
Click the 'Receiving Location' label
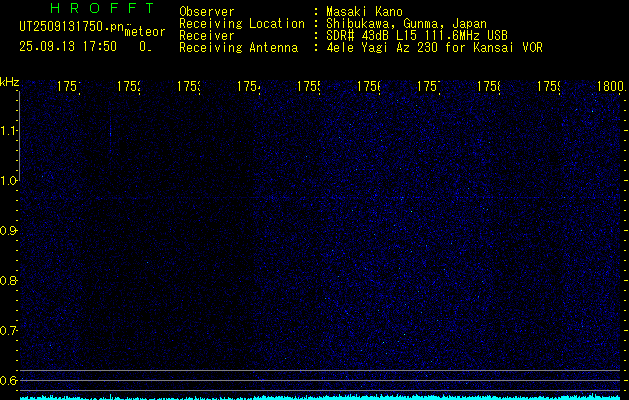pyautogui.click(x=242, y=24)
